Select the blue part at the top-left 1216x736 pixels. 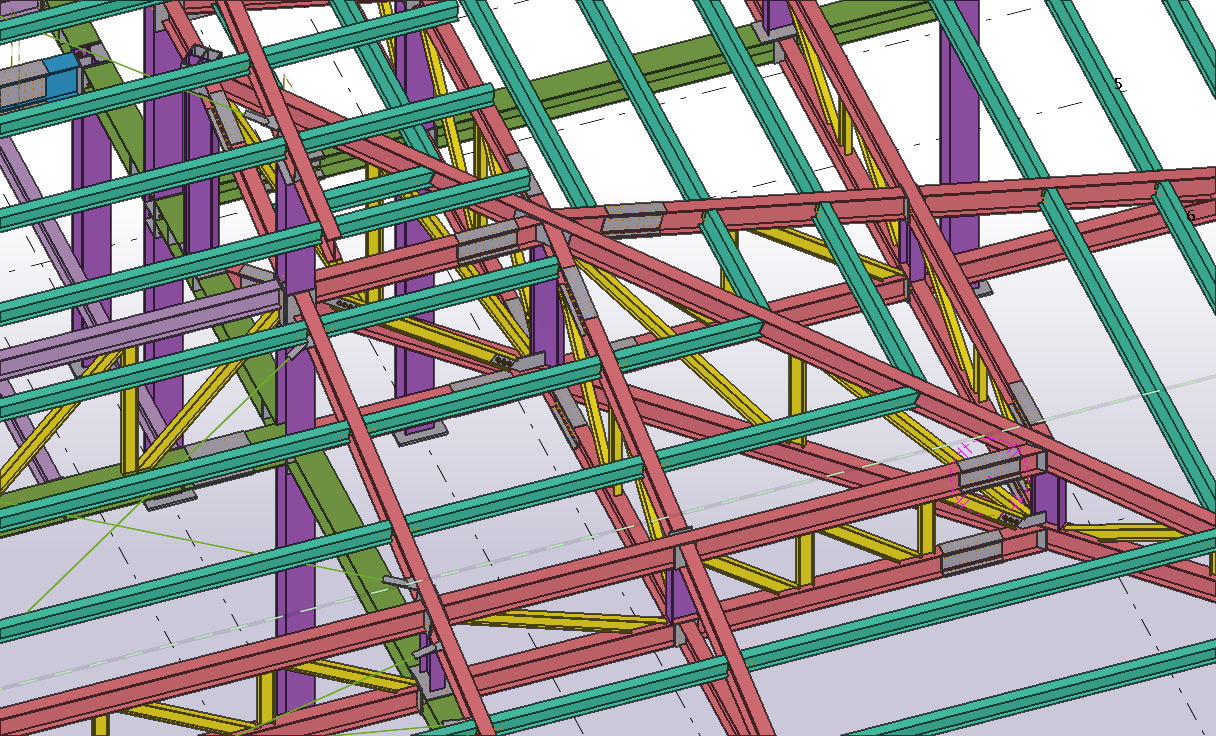point(60,76)
